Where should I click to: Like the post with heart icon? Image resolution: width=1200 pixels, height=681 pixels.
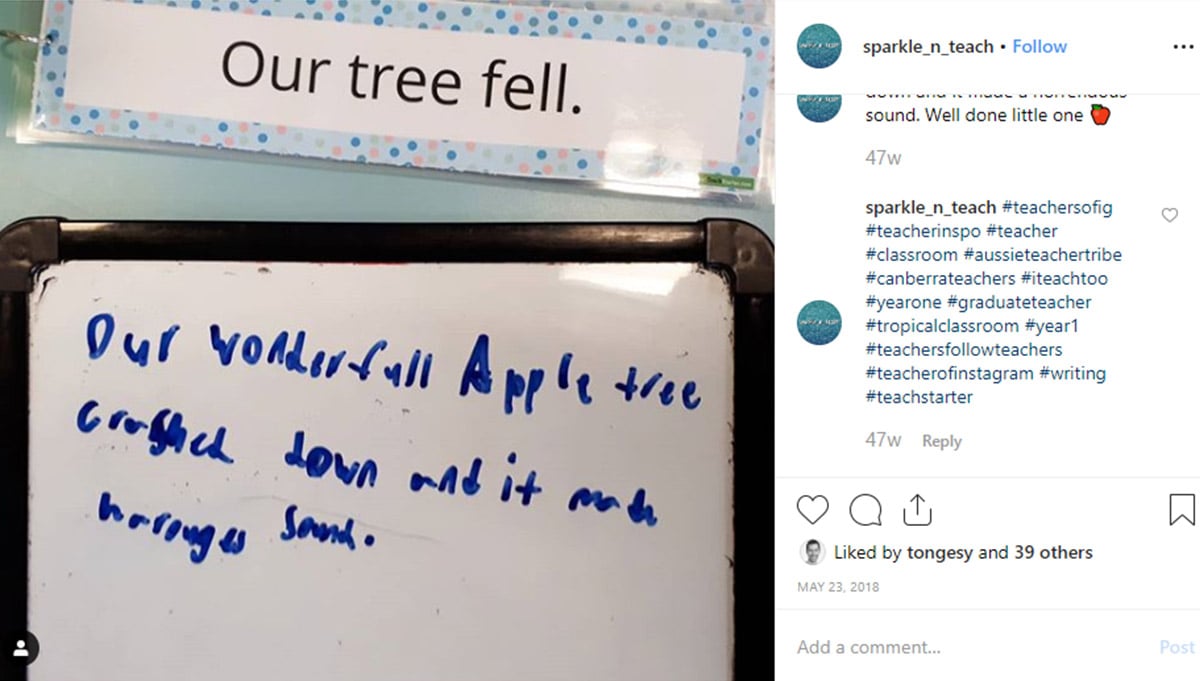click(813, 510)
